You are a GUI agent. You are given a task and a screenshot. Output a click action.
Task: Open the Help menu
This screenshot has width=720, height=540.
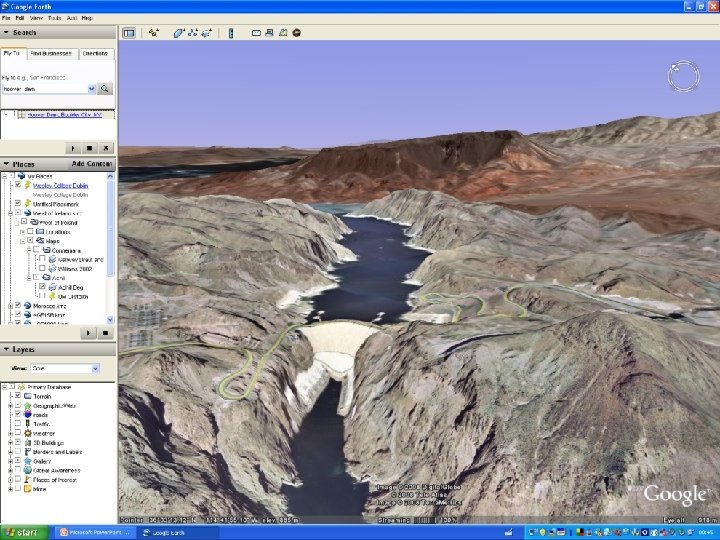87,18
